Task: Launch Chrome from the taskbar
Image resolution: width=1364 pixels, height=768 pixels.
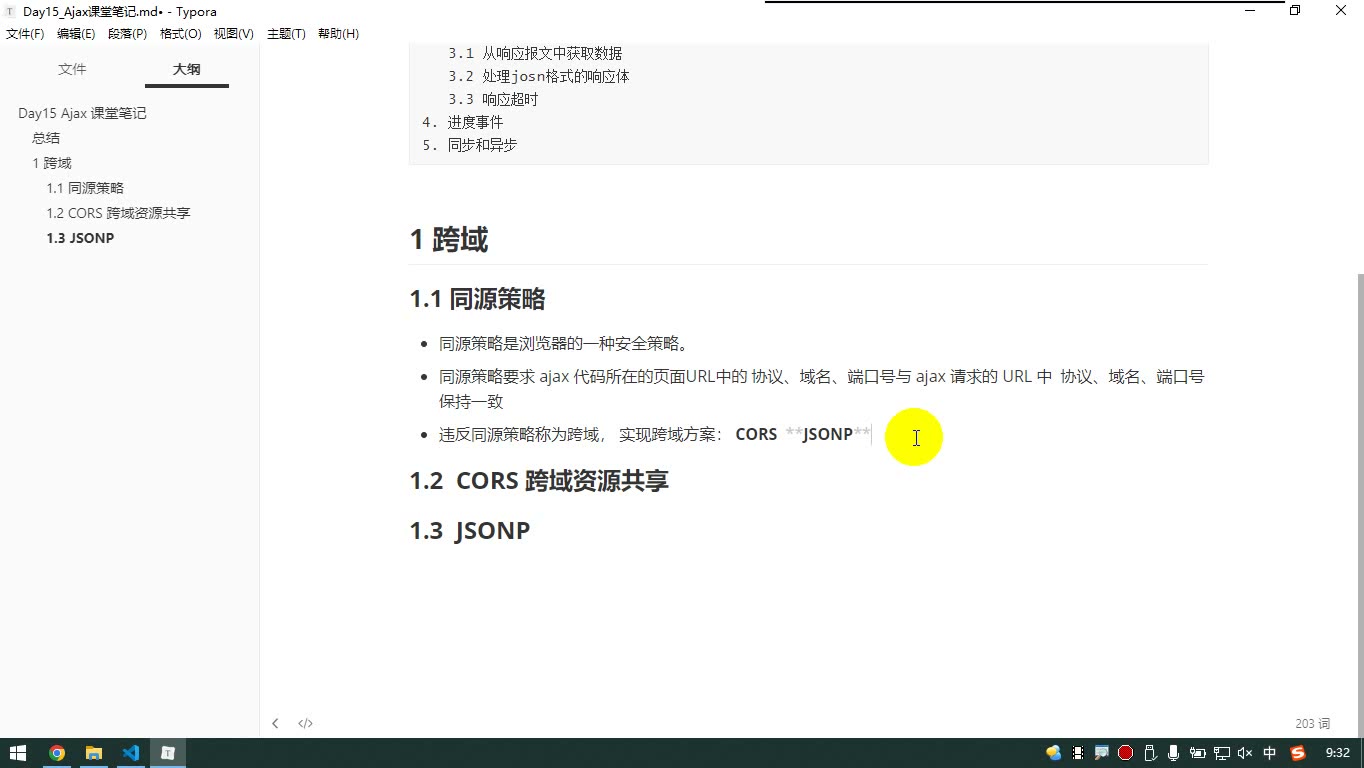Action: coord(57,753)
